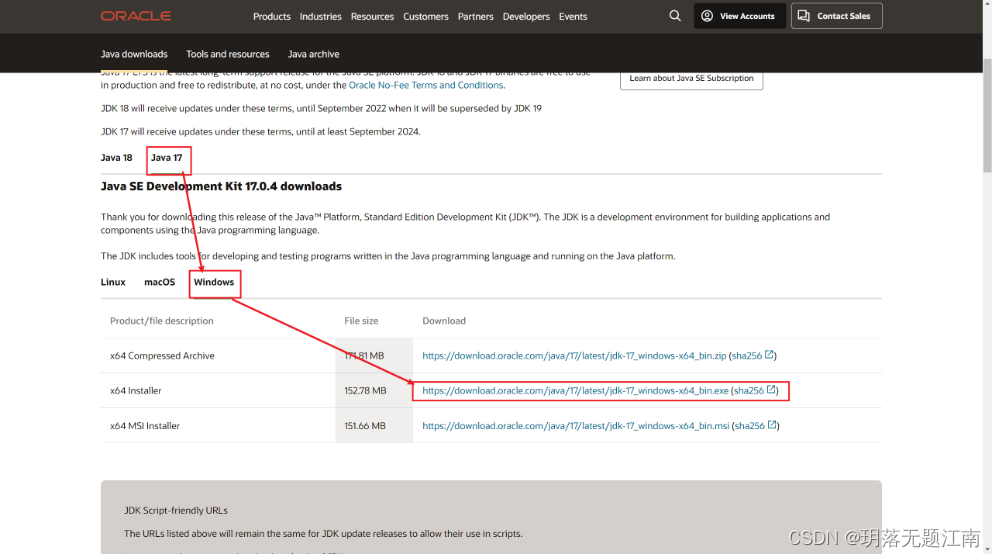Image resolution: width=996 pixels, height=557 pixels.
Task: Click the 'File size' column header
Action: tap(361, 321)
